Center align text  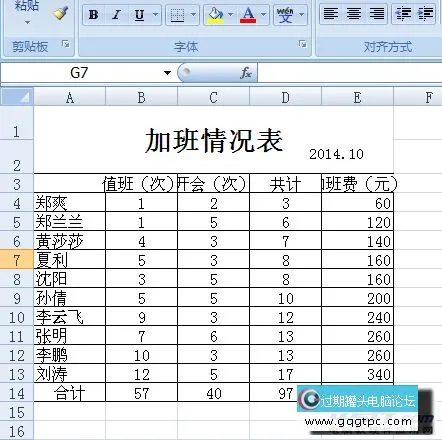pyautogui.click(x=354, y=14)
